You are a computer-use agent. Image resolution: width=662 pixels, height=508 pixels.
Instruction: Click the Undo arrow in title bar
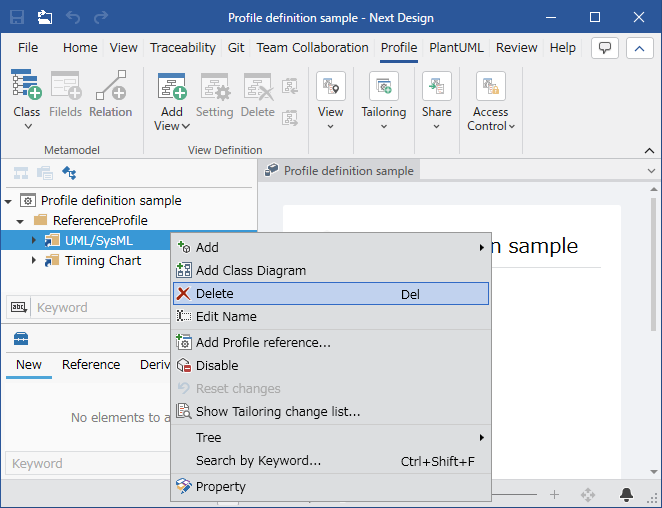[73, 17]
